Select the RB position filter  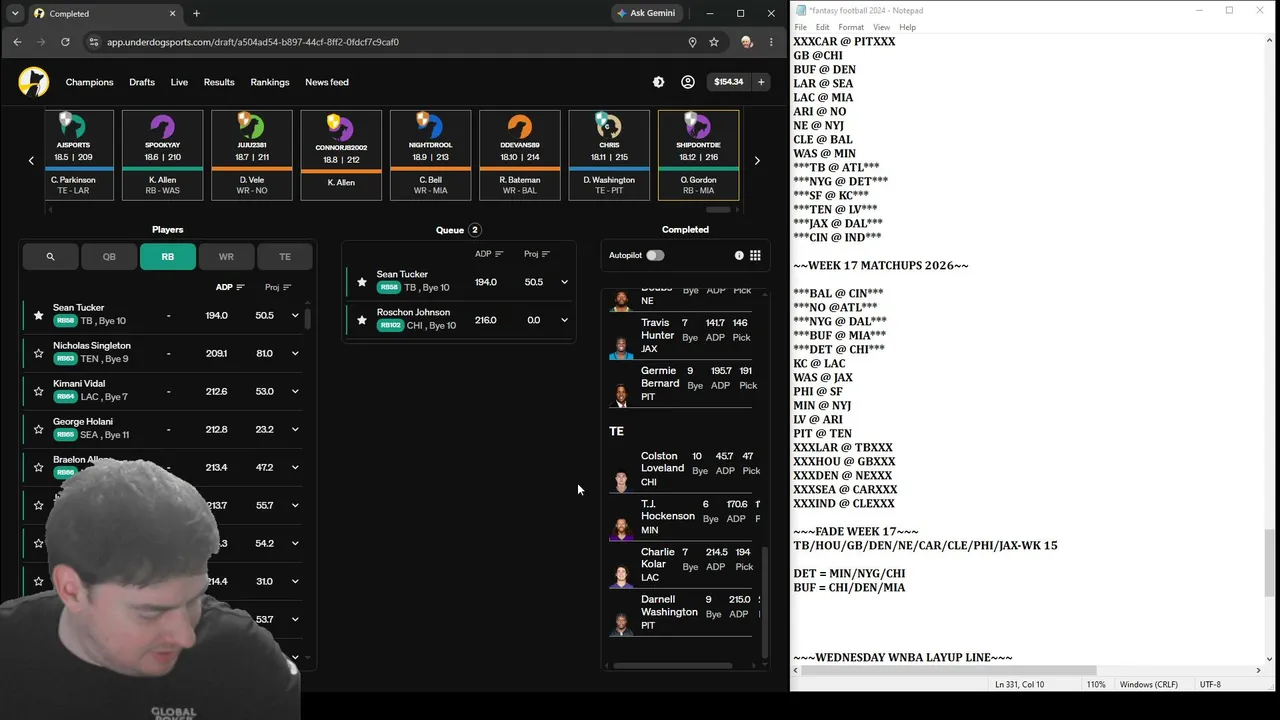coord(168,257)
